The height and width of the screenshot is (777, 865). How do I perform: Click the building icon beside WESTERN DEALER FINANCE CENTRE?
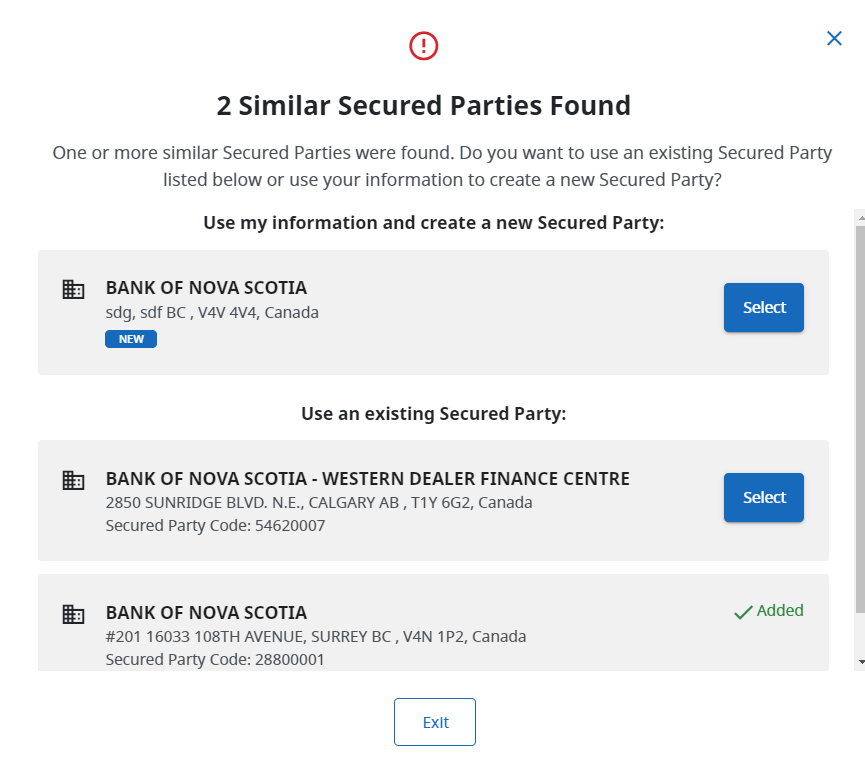click(73, 480)
